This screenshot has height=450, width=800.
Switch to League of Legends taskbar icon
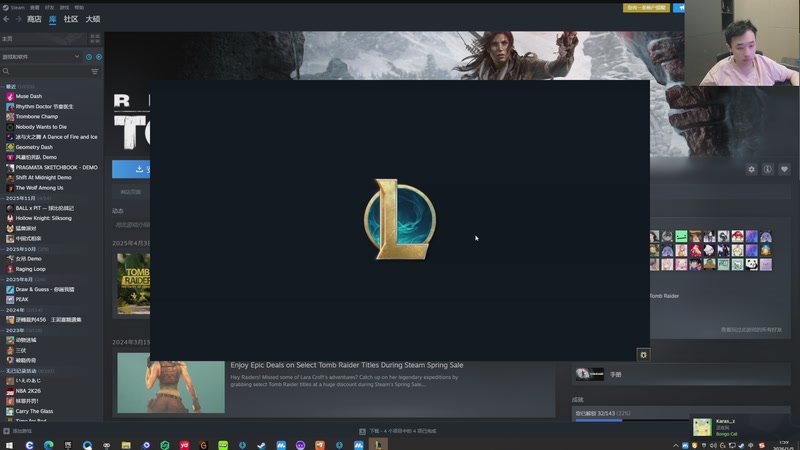click(378, 445)
